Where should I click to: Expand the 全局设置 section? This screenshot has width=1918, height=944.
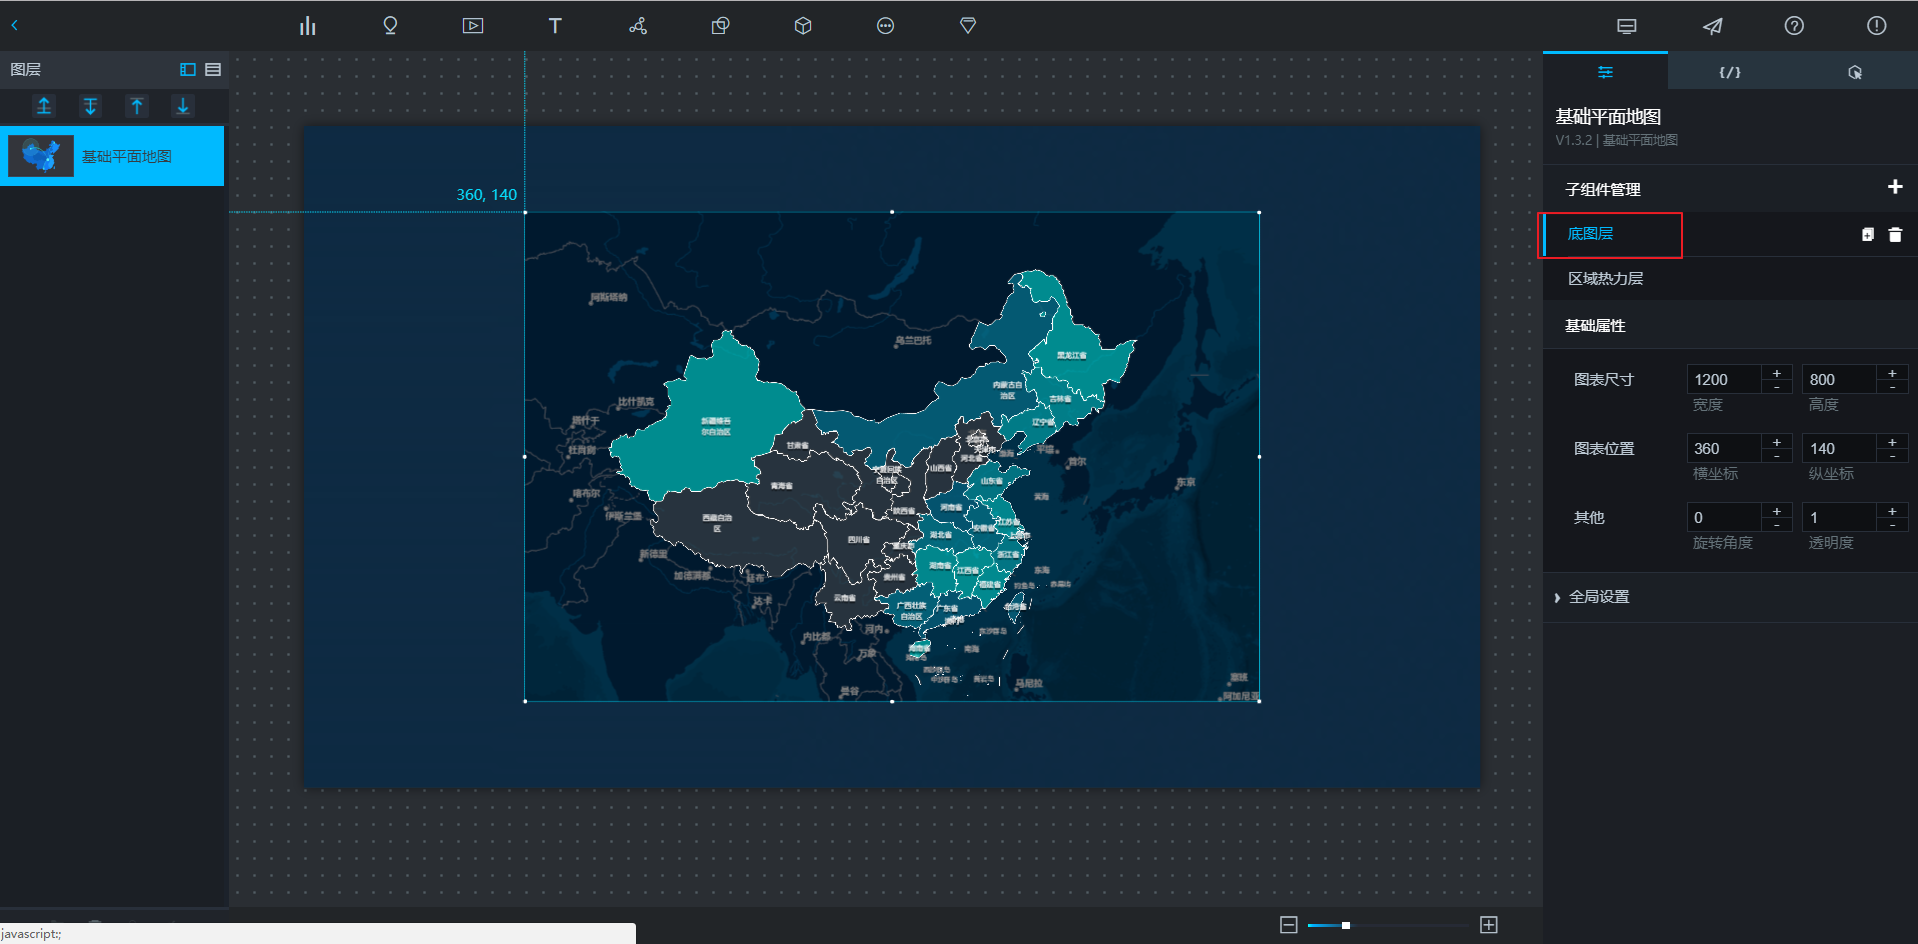1598,597
